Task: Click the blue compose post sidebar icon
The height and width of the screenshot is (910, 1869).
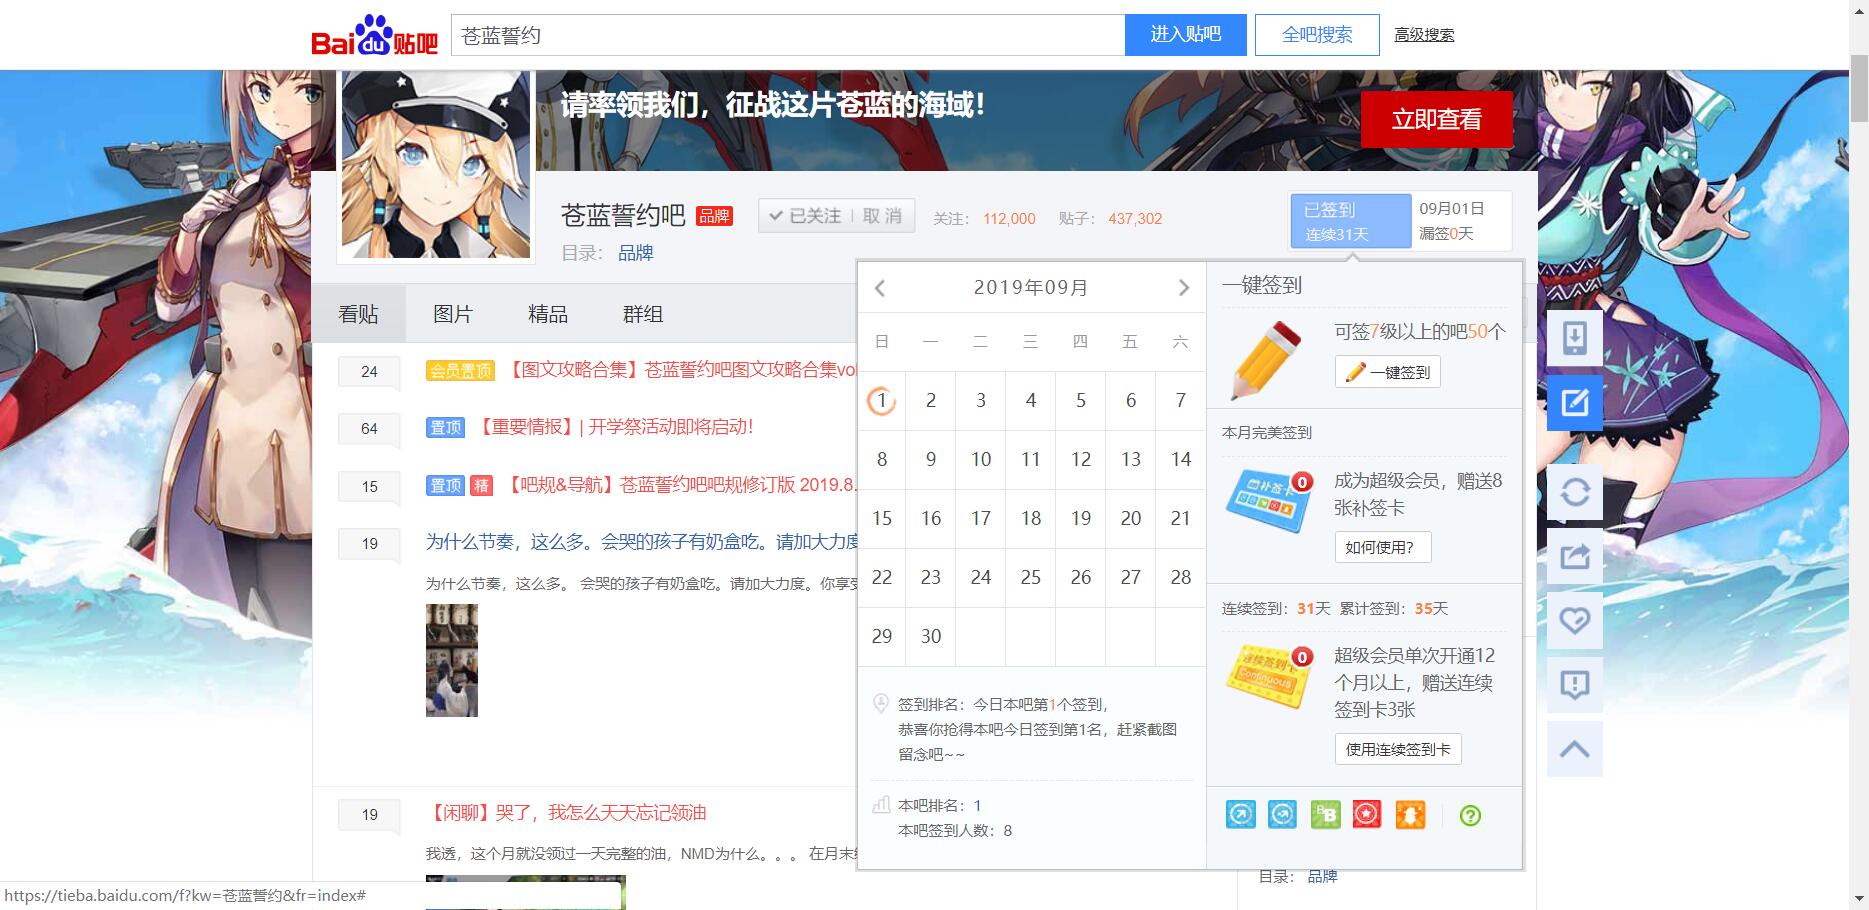Action: point(1574,403)
